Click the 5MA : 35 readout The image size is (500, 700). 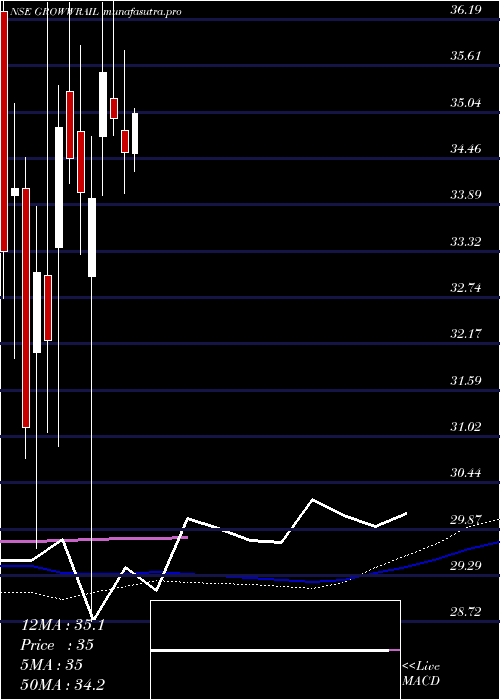(x=52, y=665)
